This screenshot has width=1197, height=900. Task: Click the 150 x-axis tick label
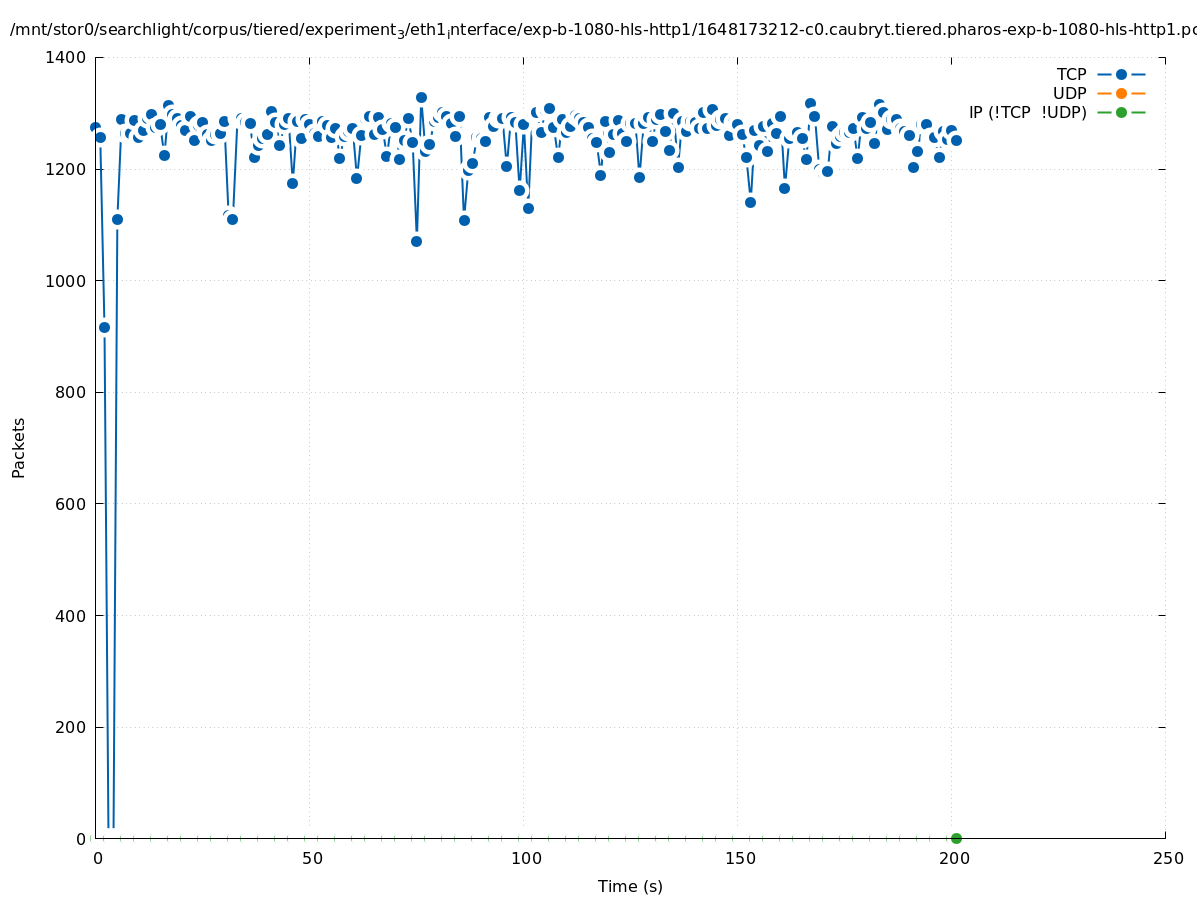pos(739,858)
